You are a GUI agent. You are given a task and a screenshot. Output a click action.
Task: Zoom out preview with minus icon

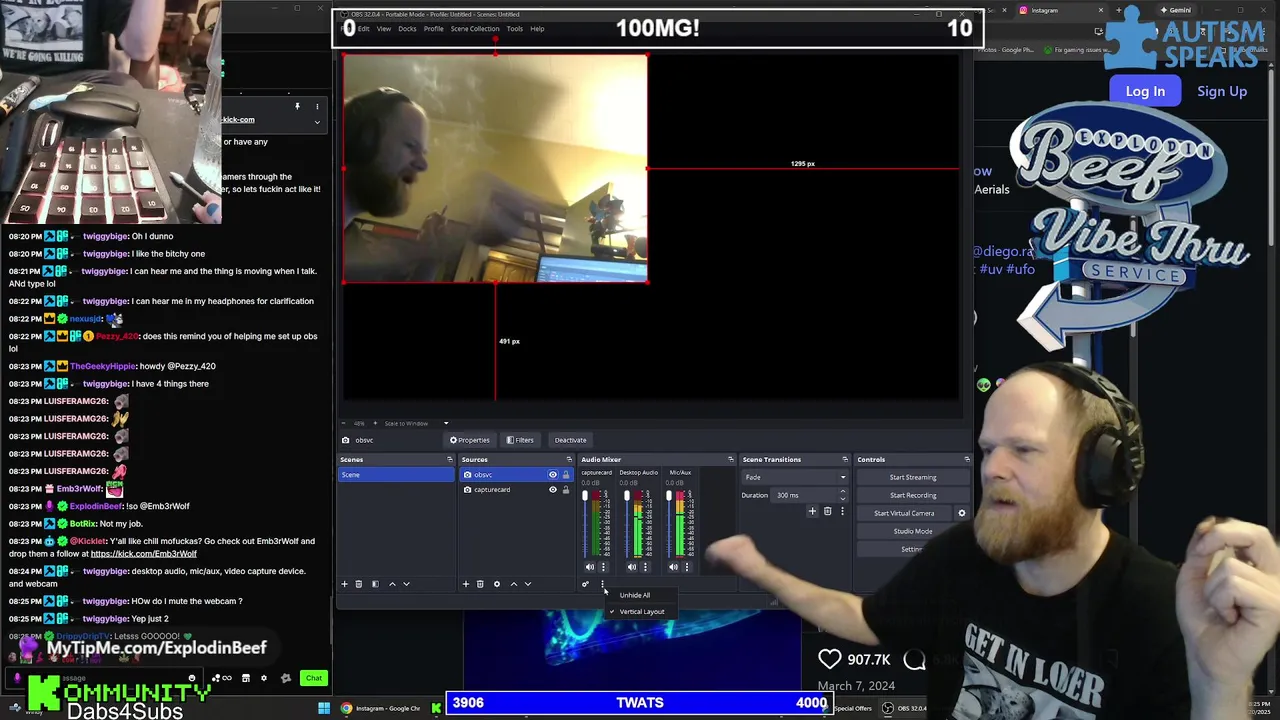point(343,423)
